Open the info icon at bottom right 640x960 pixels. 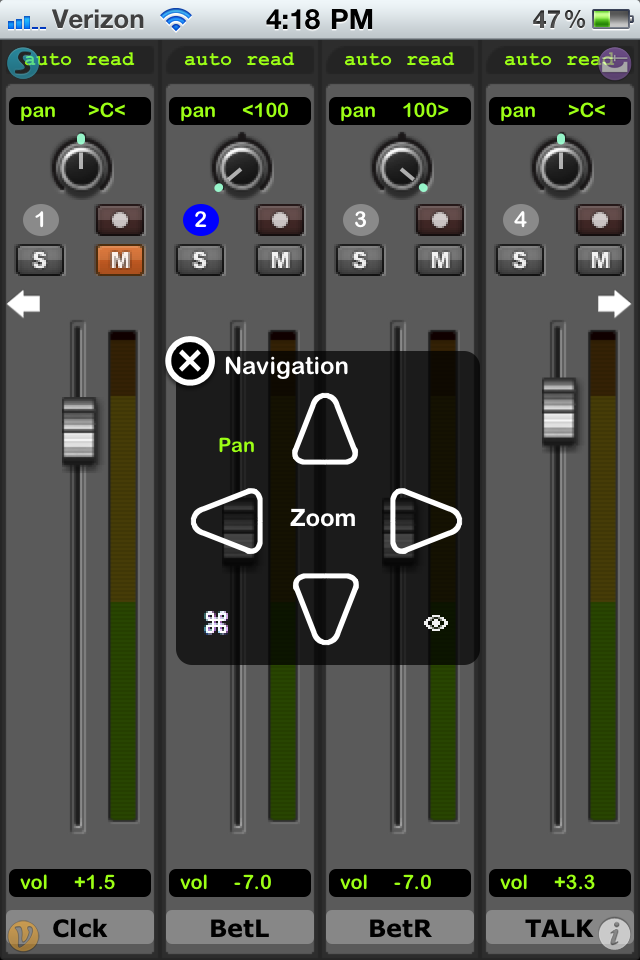[614, 934]
